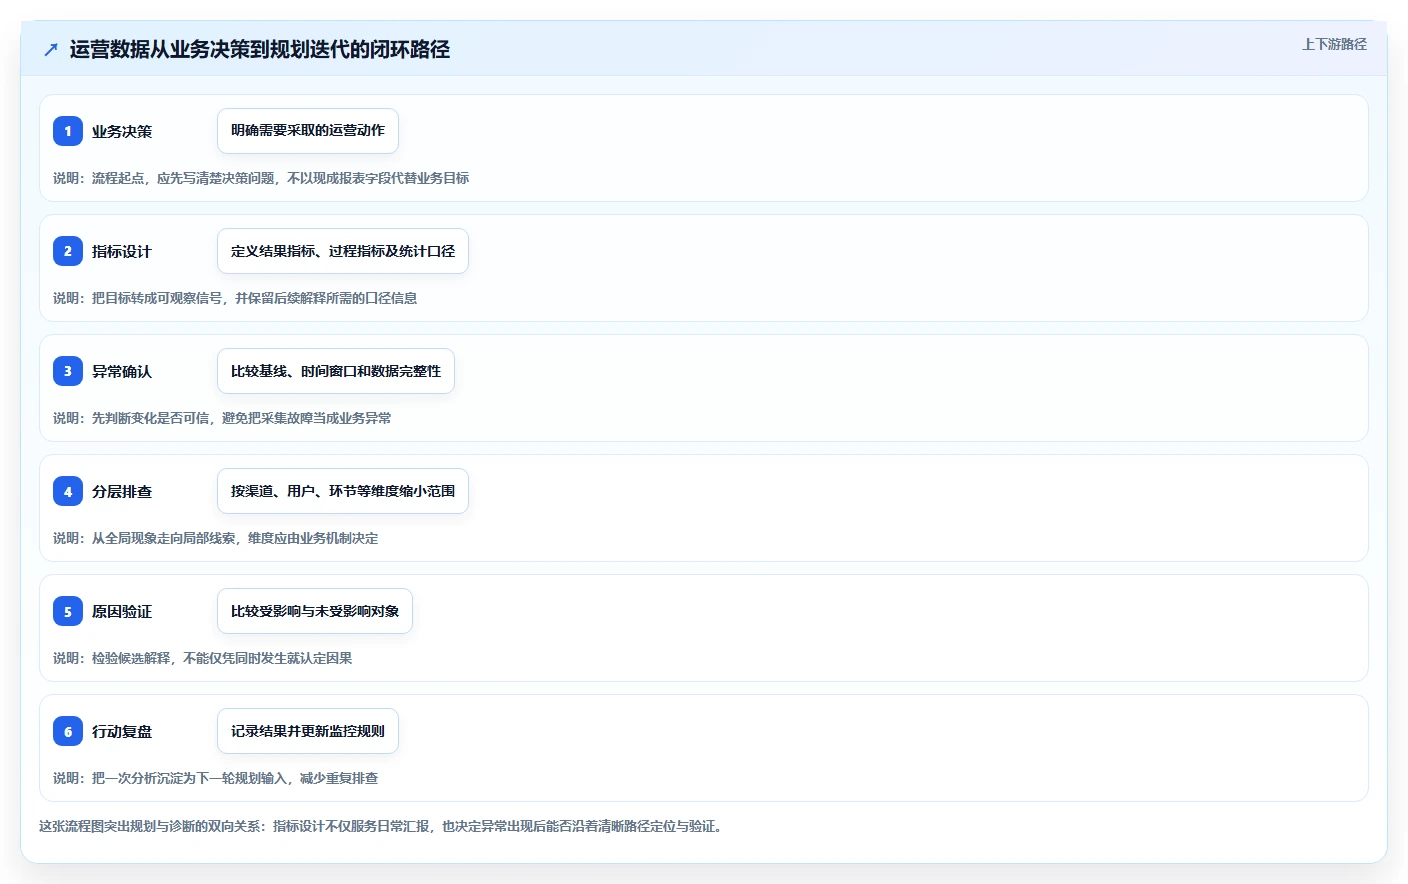This screenshot has width=1408, height=884.
Task: Click the note starting 说明：把目标转成可观察信号
Action: click(x=235, y=298)
